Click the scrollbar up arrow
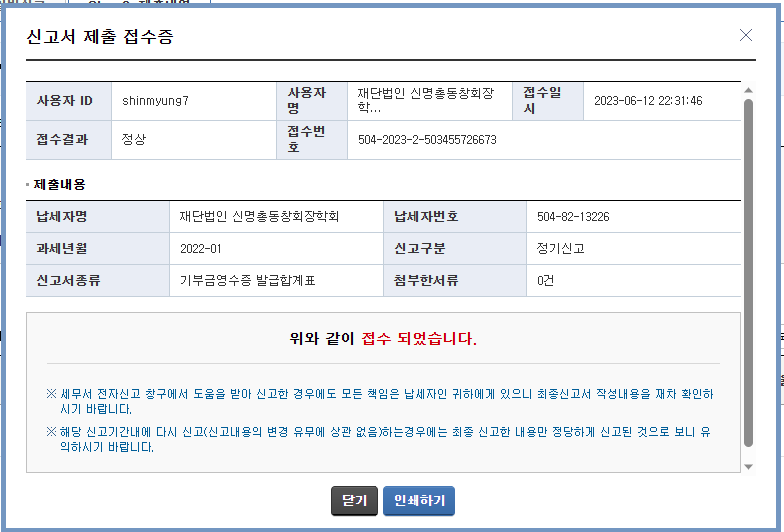The image size is (784, 532). 748,90
